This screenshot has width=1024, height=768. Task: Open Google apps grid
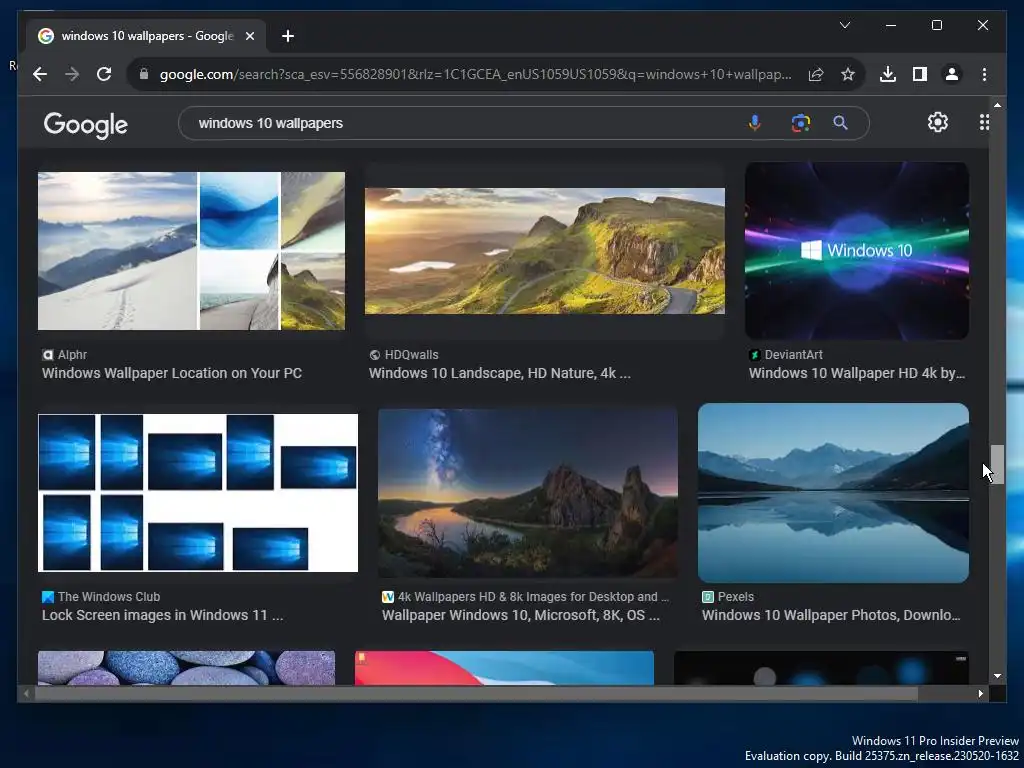click(x=984, y=122)
